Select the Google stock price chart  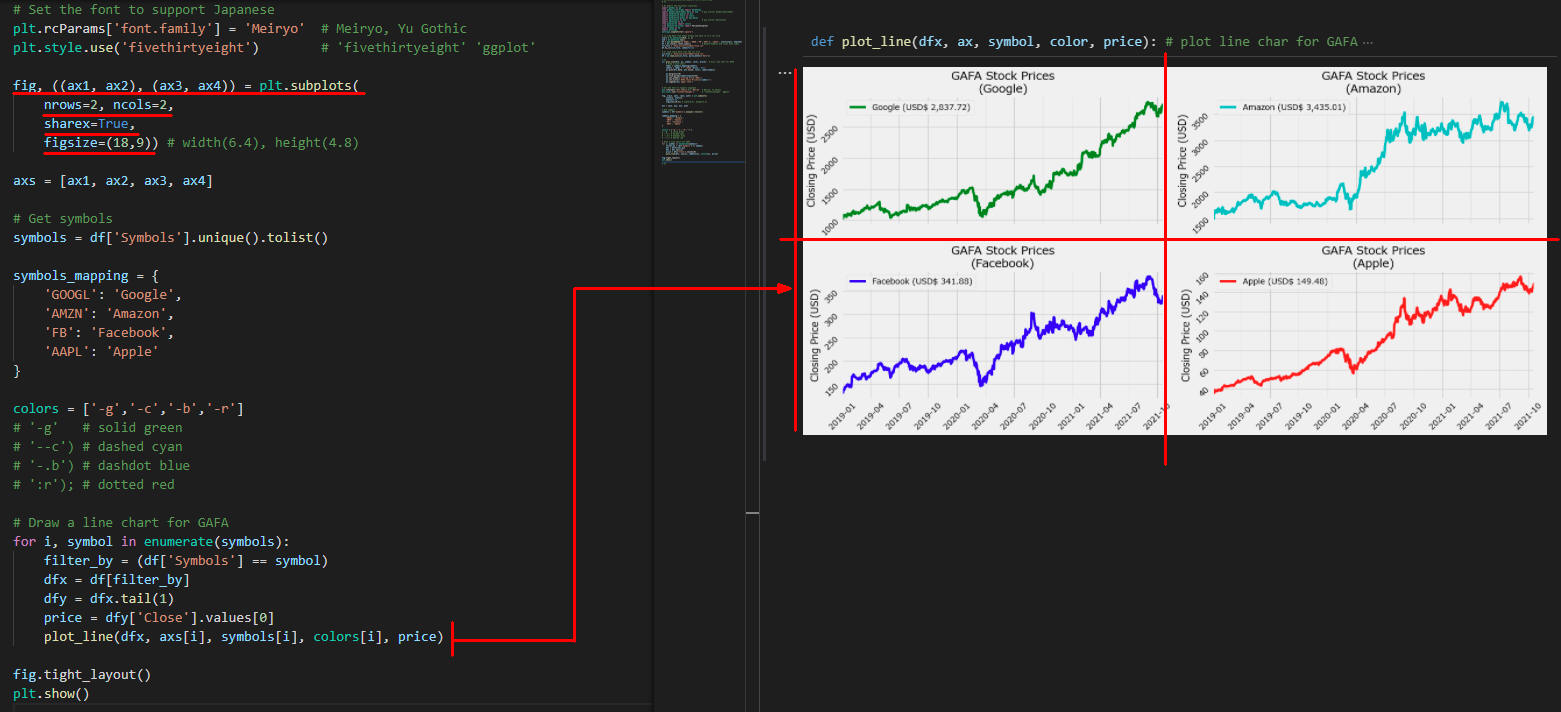point(985,152)
